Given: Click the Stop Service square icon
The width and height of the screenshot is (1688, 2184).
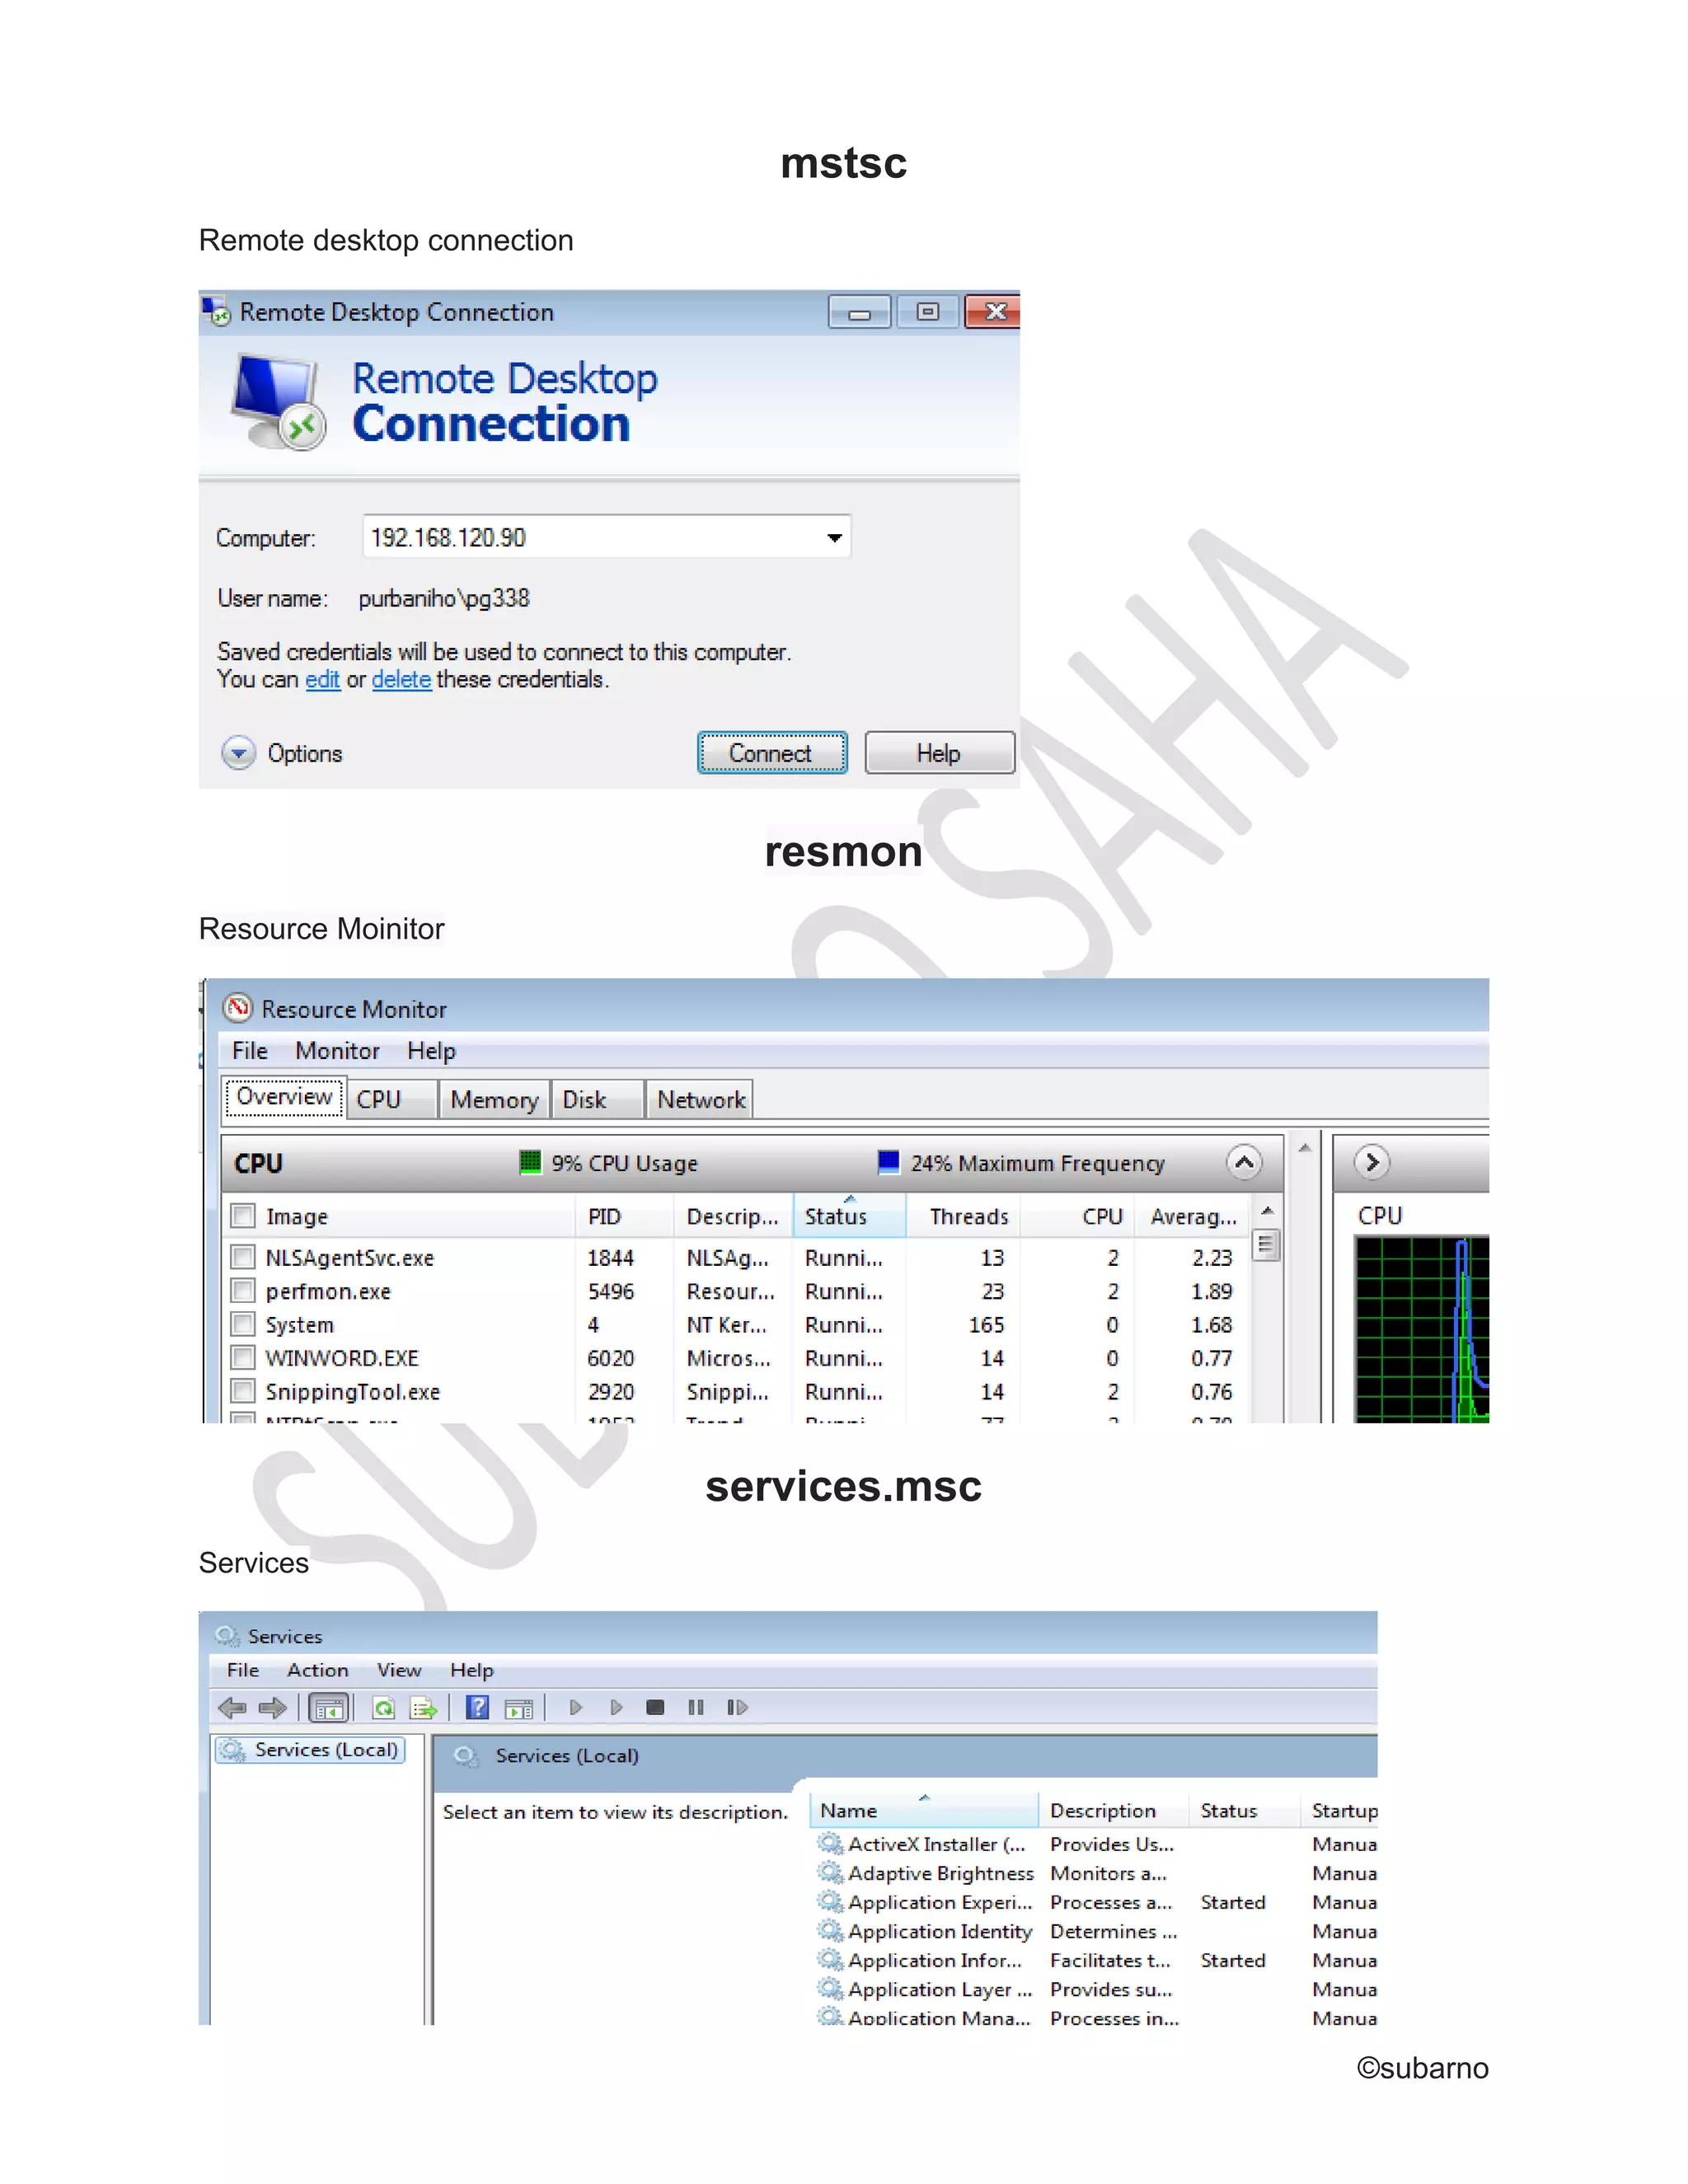Looking at the screenshot, I should (x=655, y=1707).
